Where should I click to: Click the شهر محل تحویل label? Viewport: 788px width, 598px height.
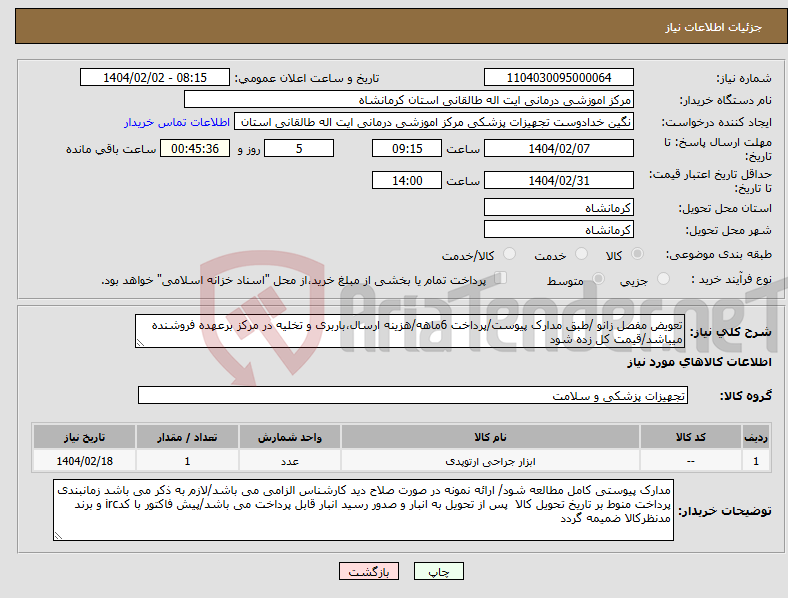pyautogui.click(x=729, y=230)
